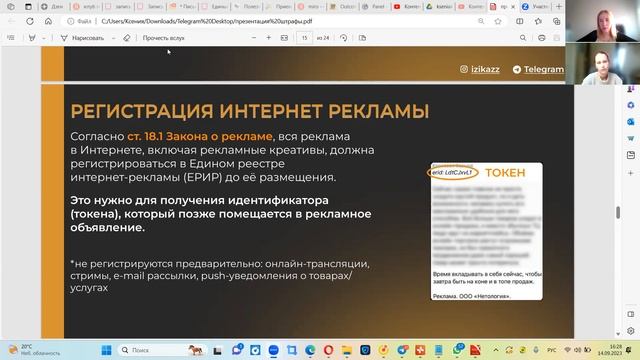Switch to the Участ tab

tap(536, 7)
